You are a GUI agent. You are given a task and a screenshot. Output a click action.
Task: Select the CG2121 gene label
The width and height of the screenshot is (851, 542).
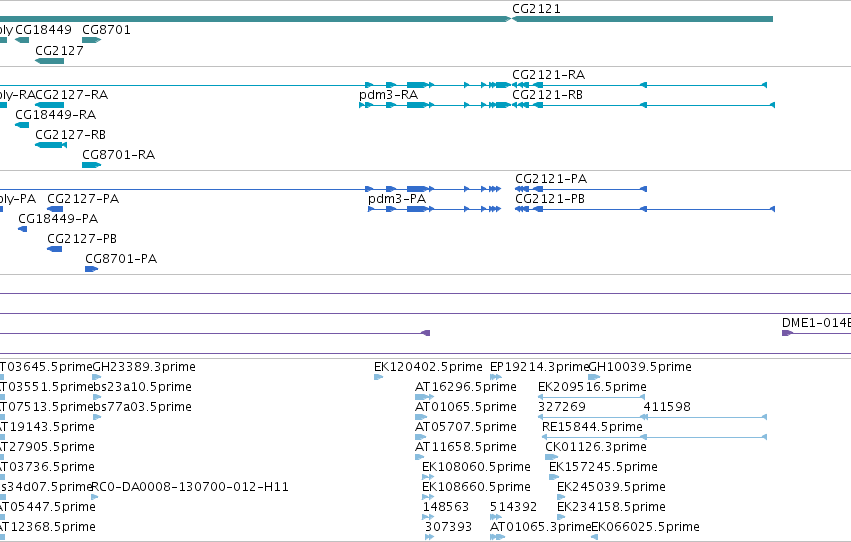(x=536, y=9)
